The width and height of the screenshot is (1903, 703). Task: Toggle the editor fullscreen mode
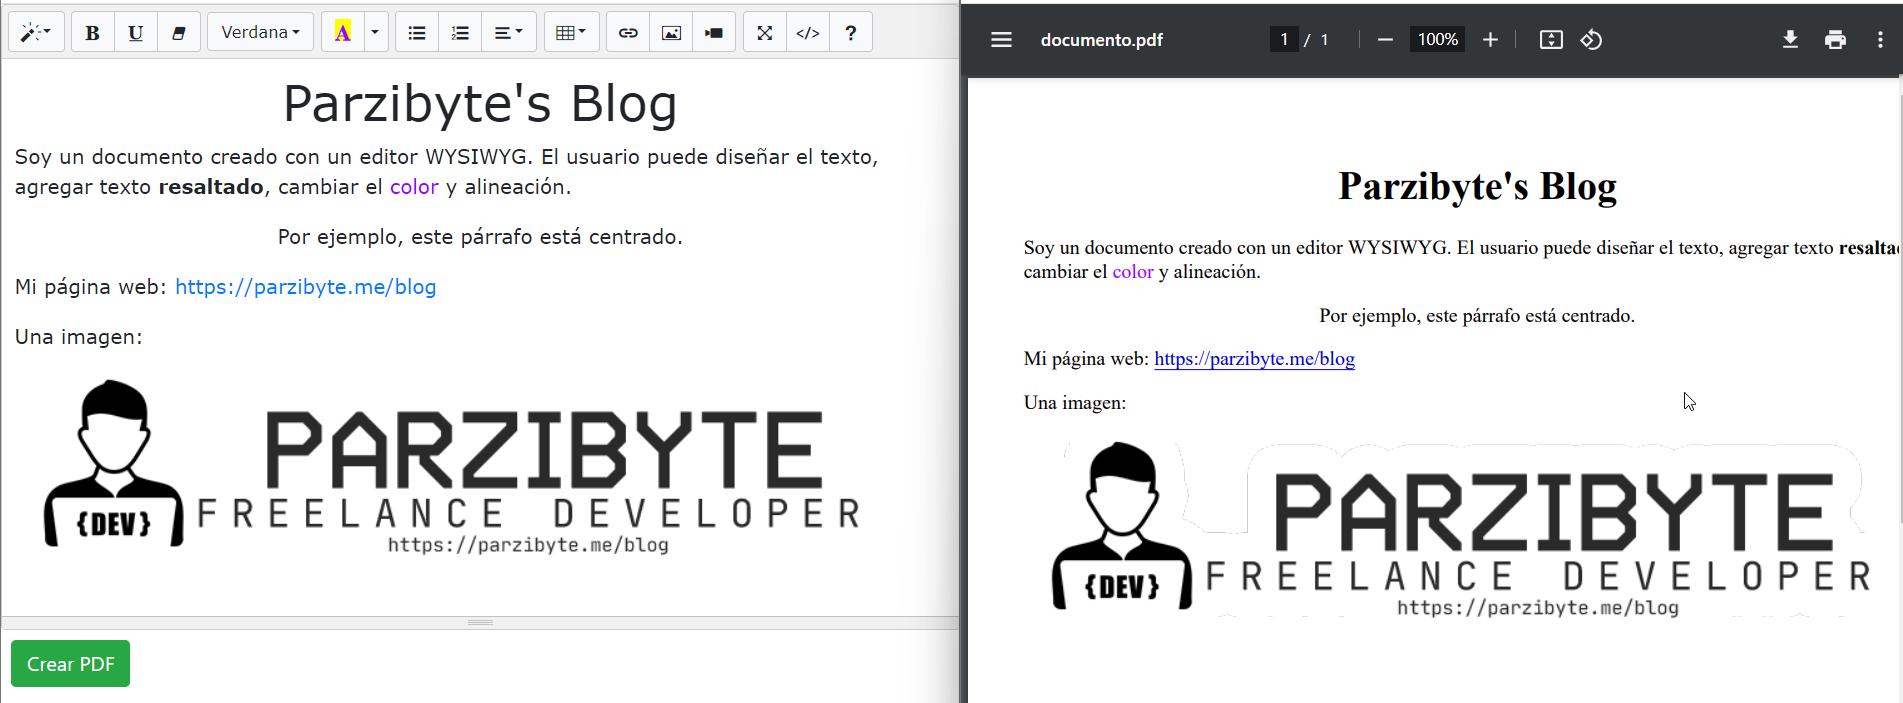coord(765,33)
